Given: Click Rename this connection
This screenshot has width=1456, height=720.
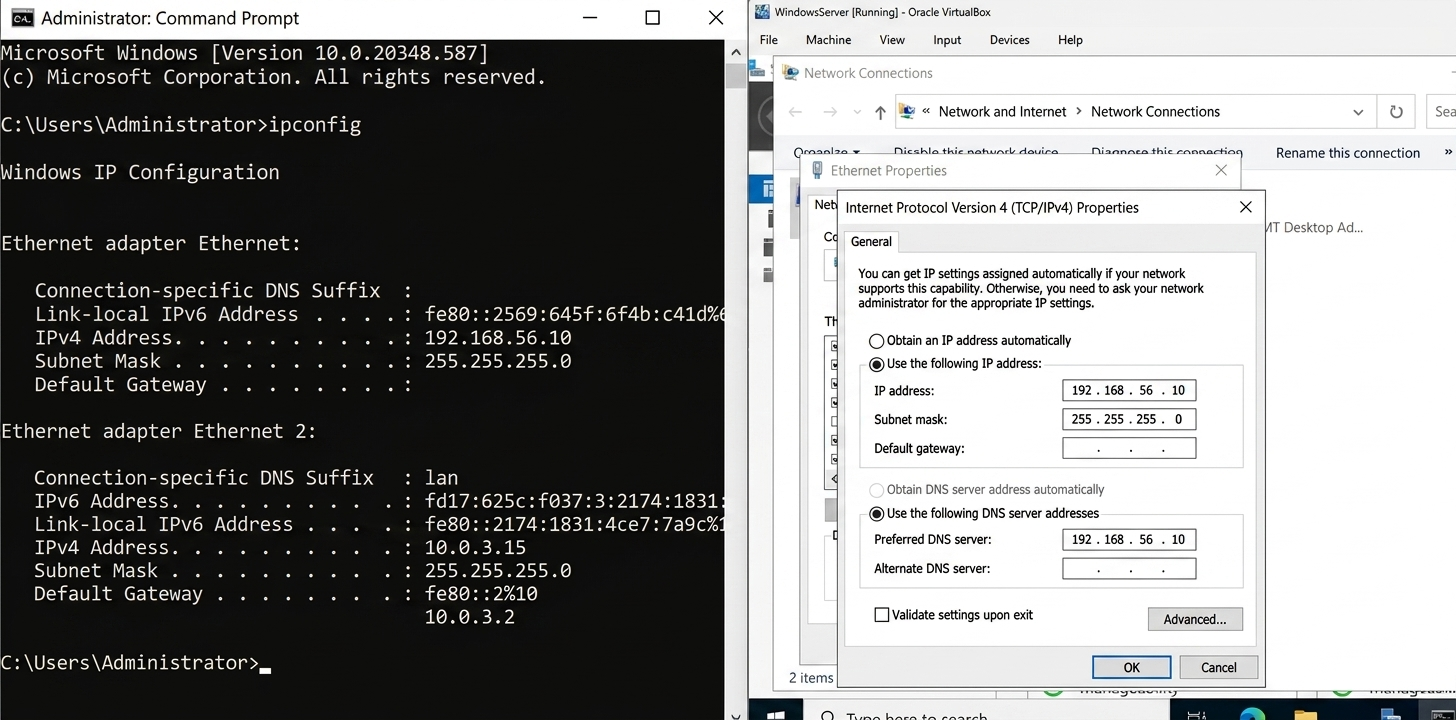Looking at the screenshot, I should [1347, 153].
